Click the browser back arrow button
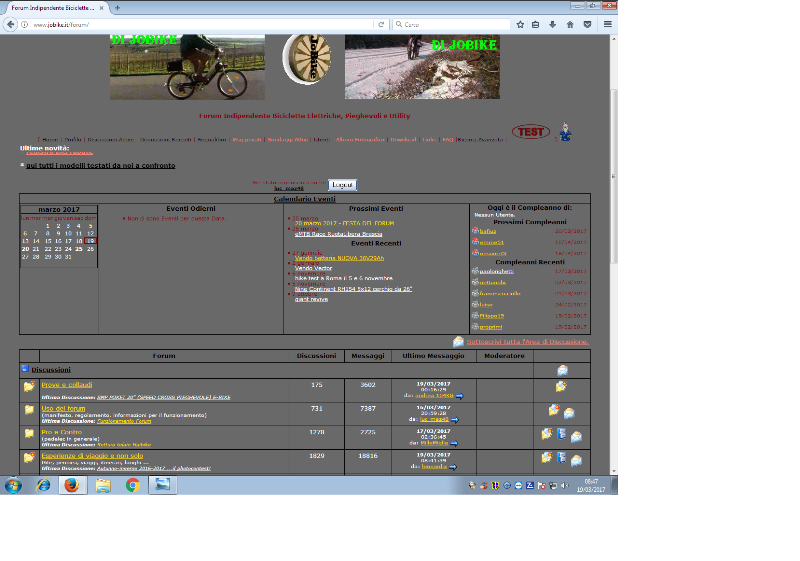 tap(10, 24)
